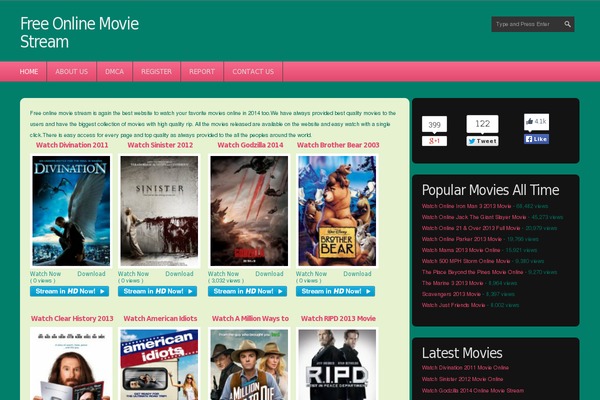Click the Godzilla movie poster

pos(249,211)
